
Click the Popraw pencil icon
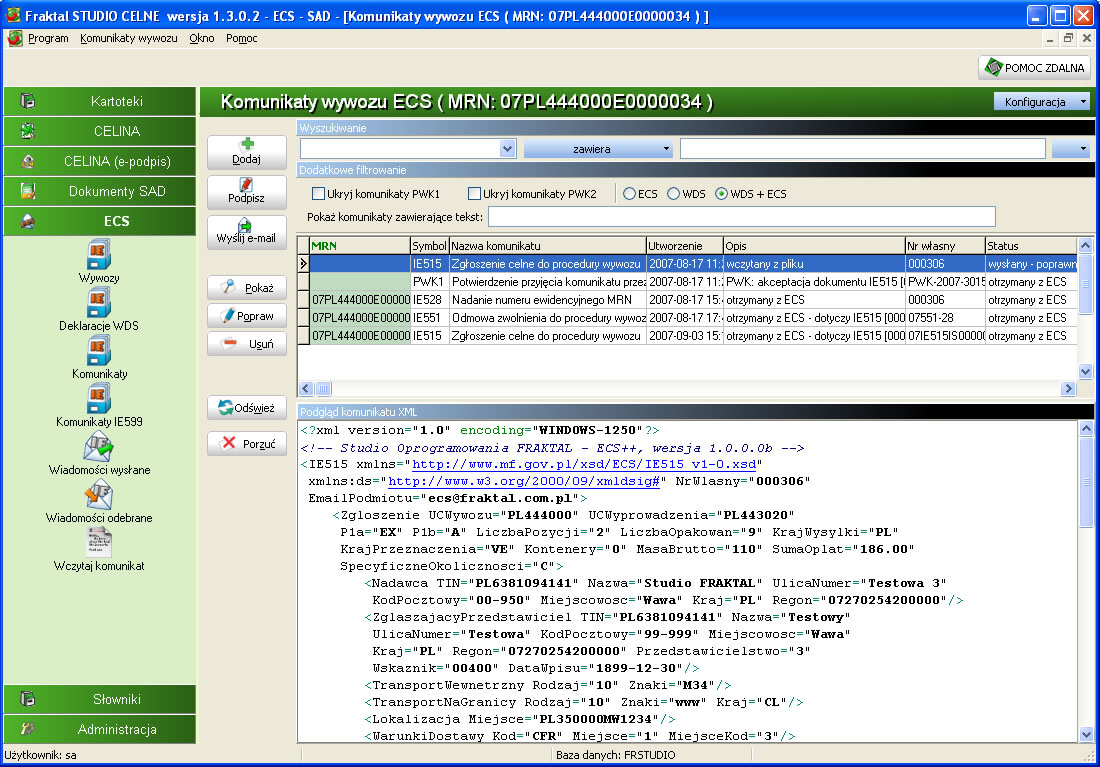227,316
